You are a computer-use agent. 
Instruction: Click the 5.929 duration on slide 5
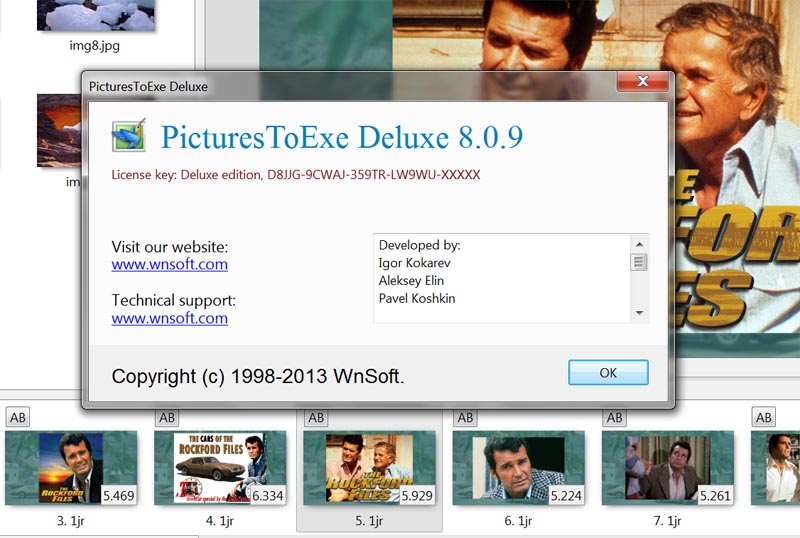(417, 496)
